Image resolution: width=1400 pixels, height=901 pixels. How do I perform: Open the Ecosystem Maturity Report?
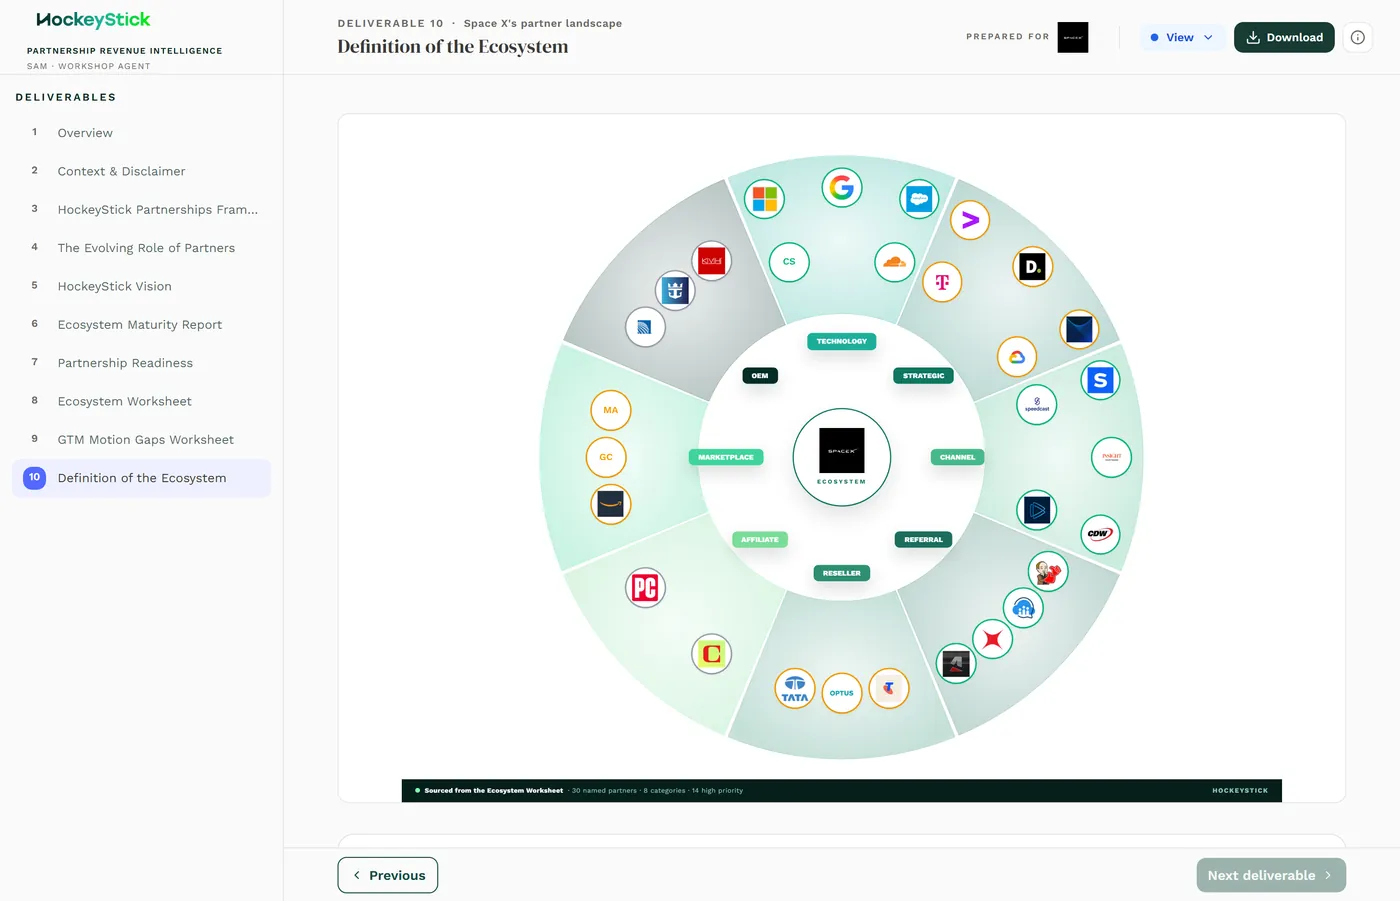click(141, 325)
